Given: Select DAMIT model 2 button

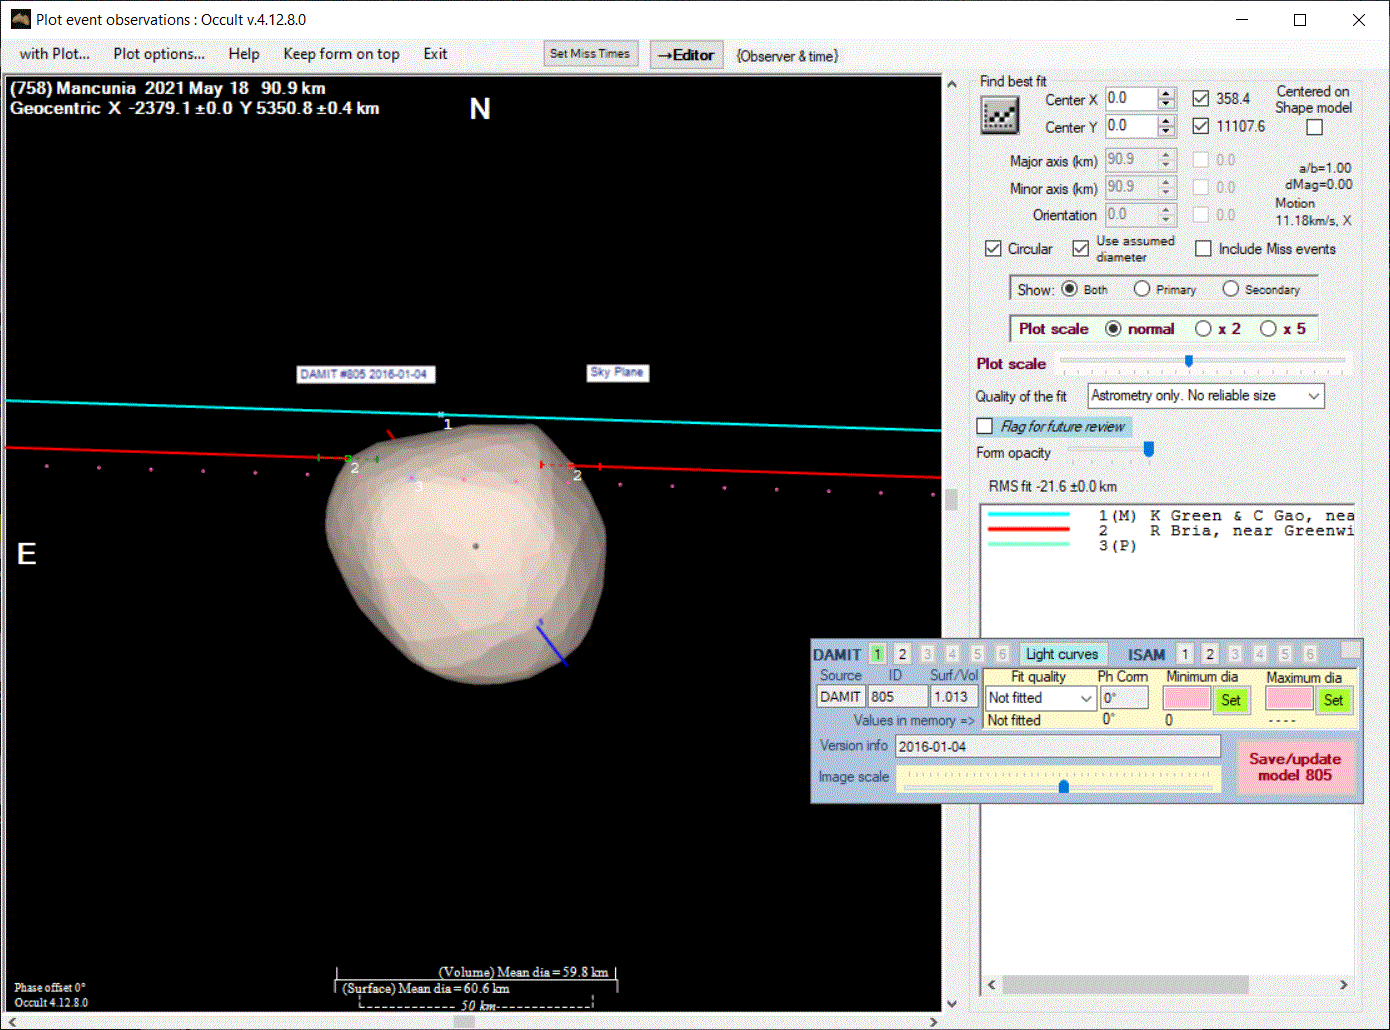Looking at the screenshot, I should tap(902, 654).
